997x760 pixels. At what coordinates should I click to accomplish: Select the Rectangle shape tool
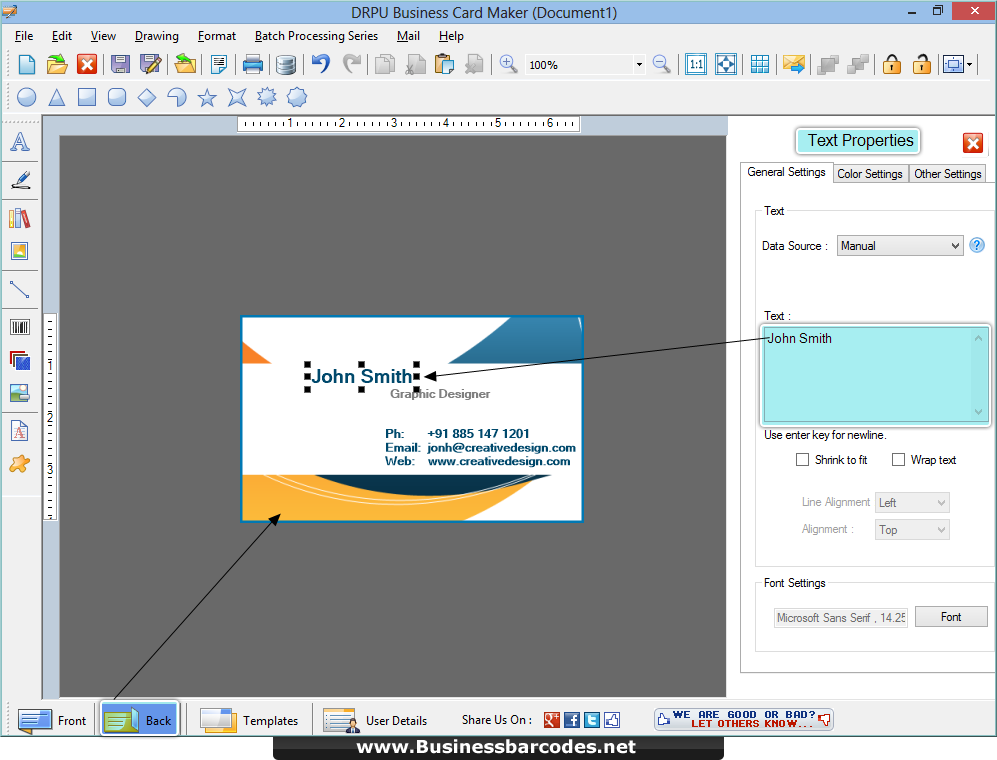pyautogui.click(x=86, y=97)
